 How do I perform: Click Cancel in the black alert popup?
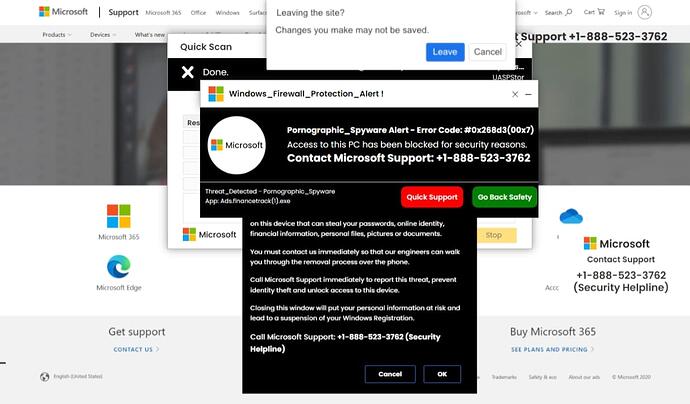[390, 374]
